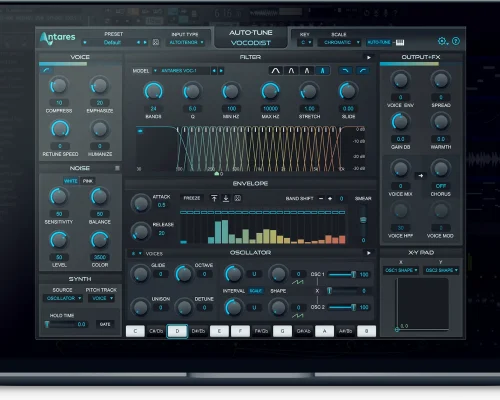Toggle note C in keyboard row

135,331
